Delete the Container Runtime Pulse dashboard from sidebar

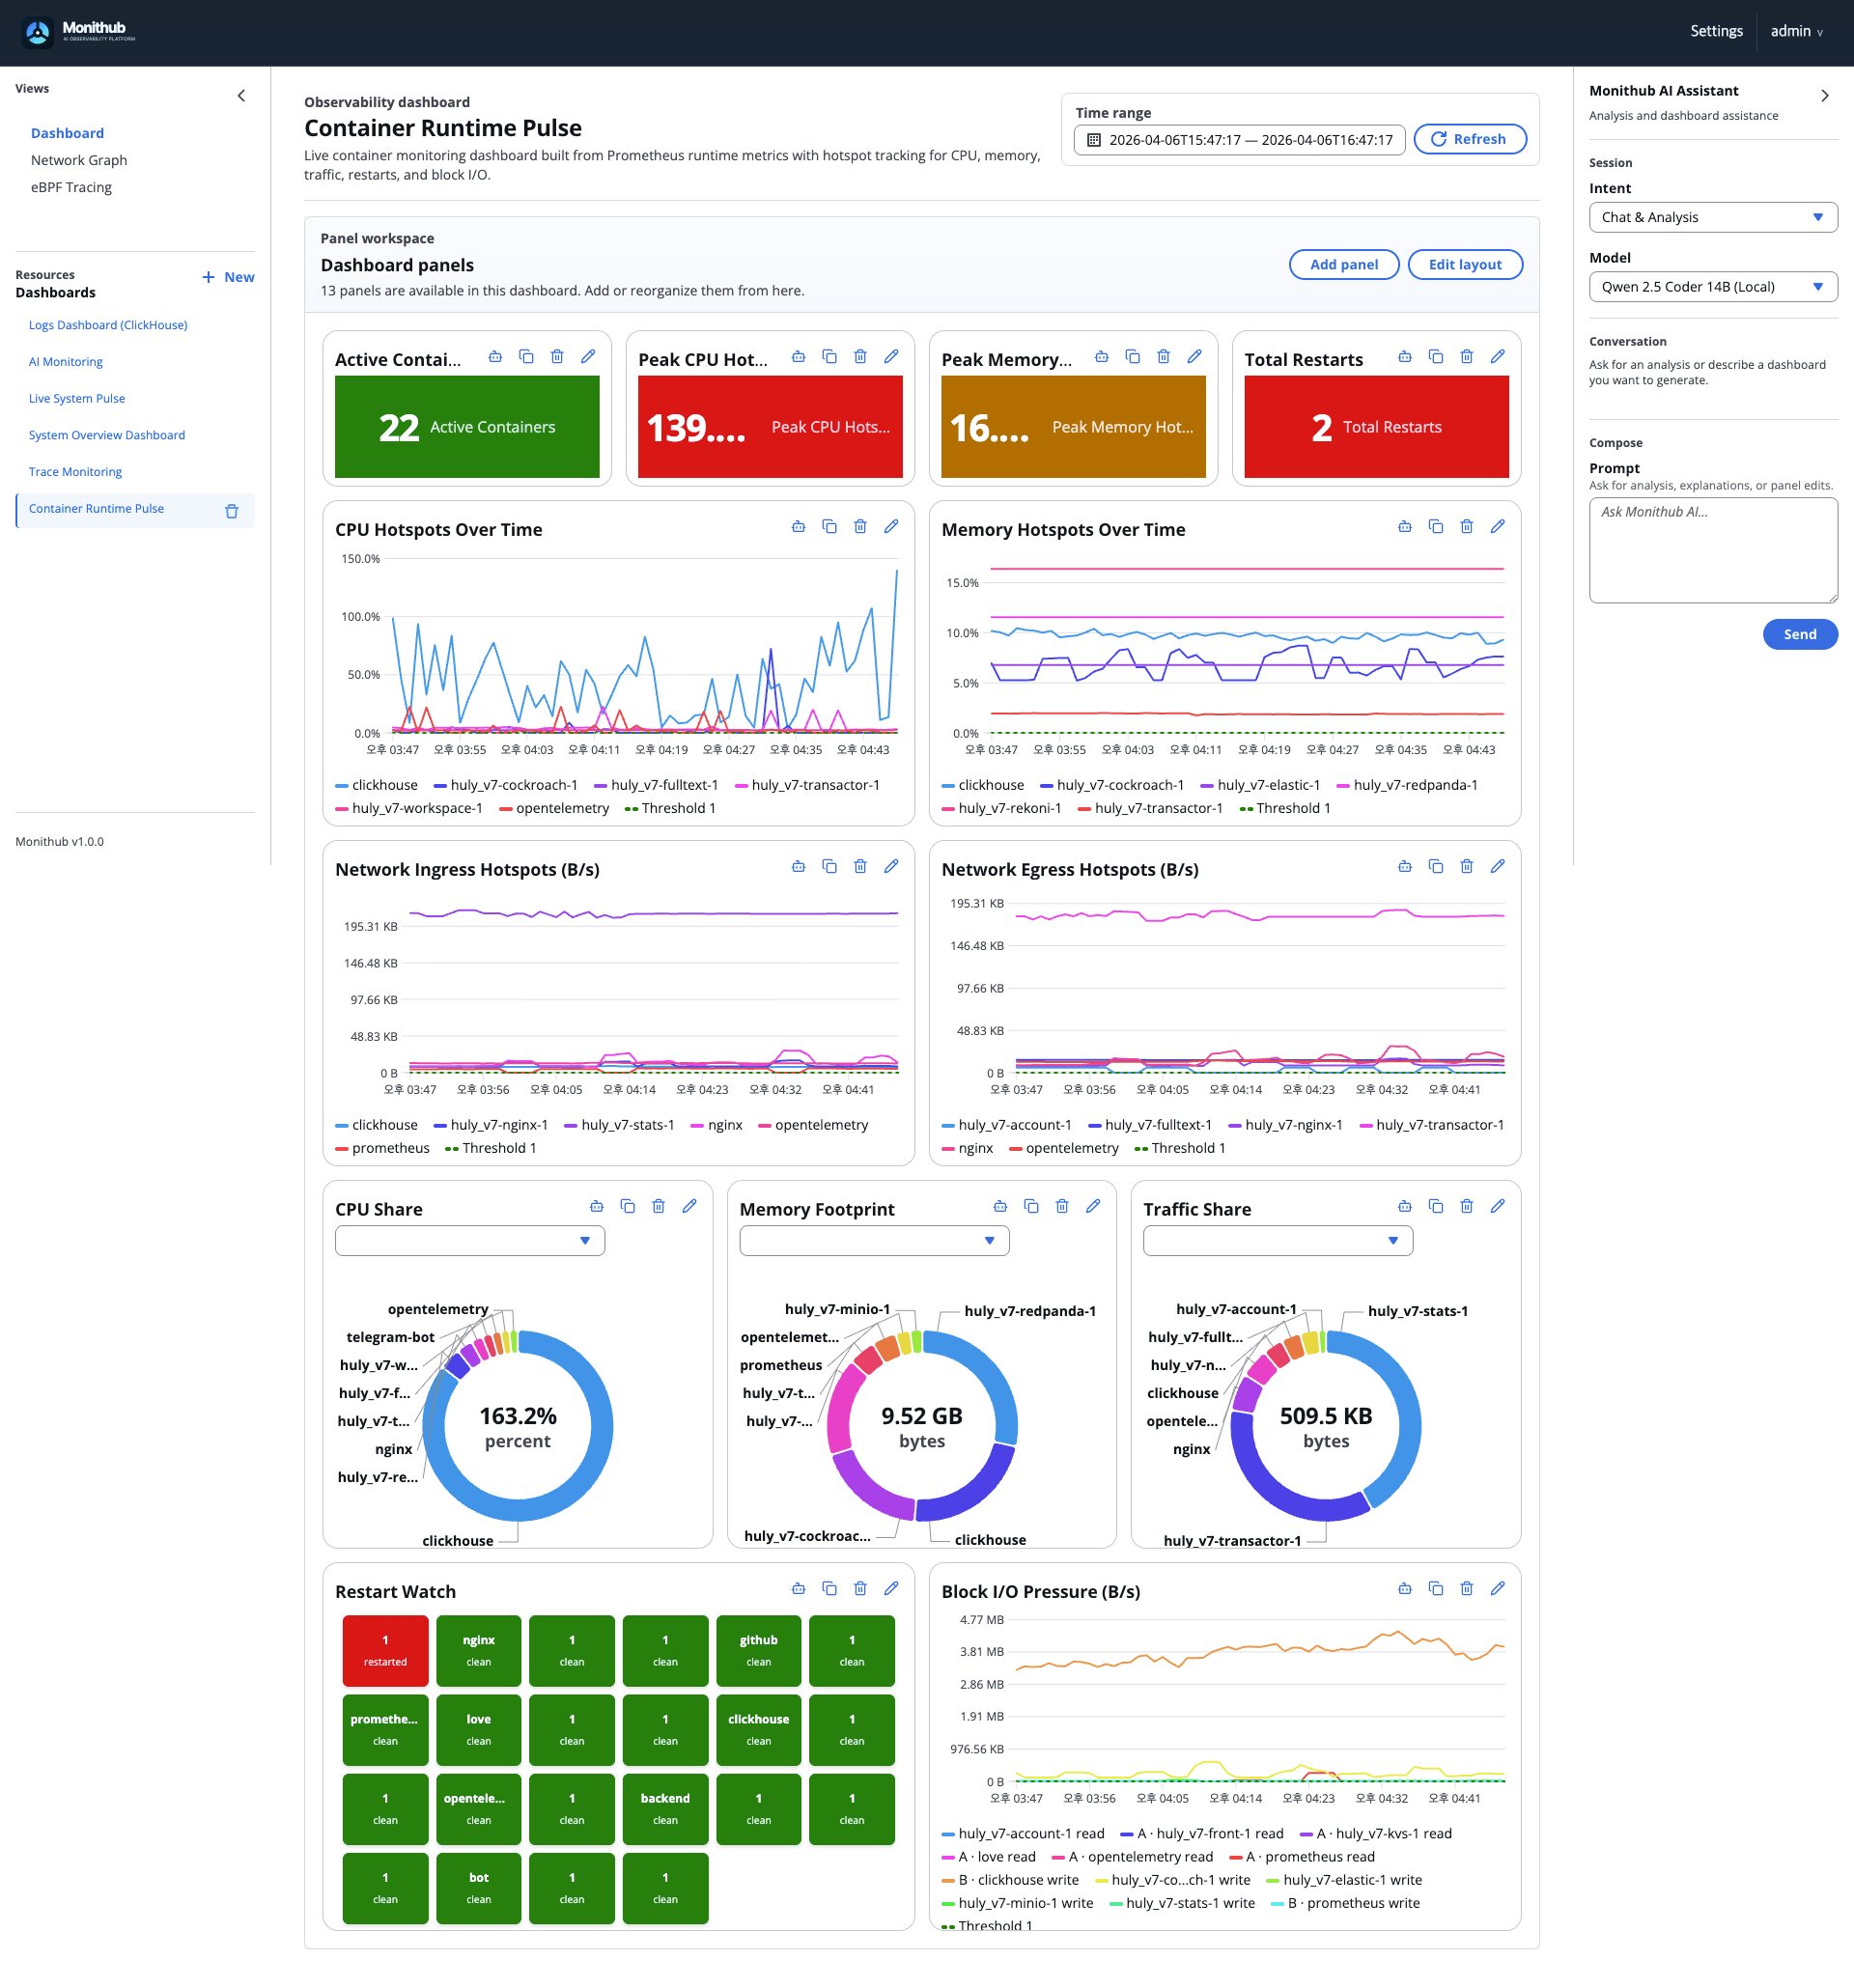[231, 510]
